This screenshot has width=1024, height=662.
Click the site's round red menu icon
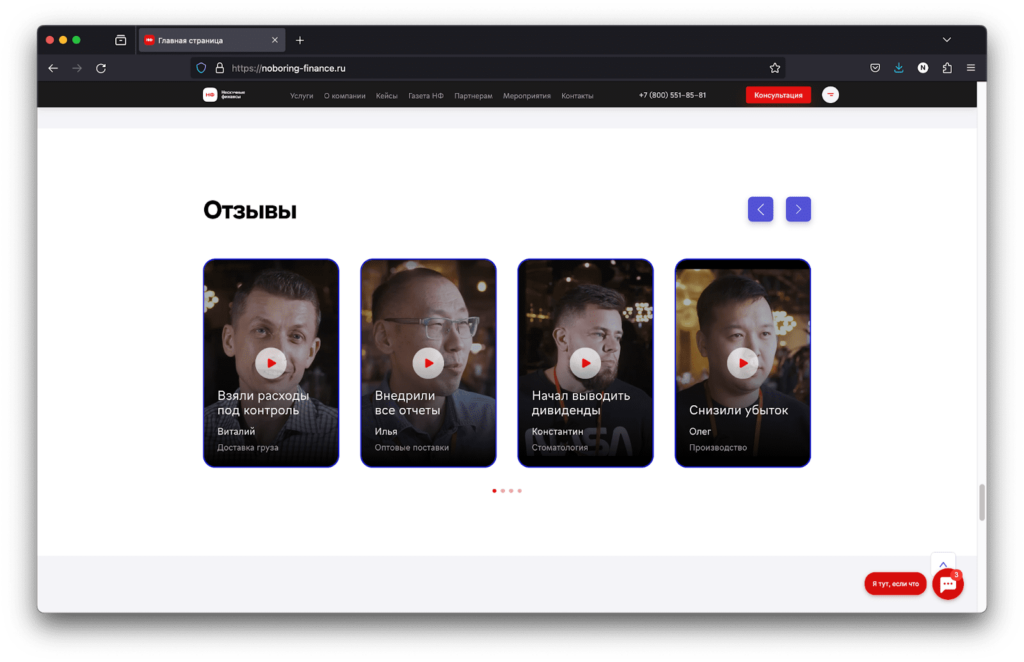(x=830, y=95)
